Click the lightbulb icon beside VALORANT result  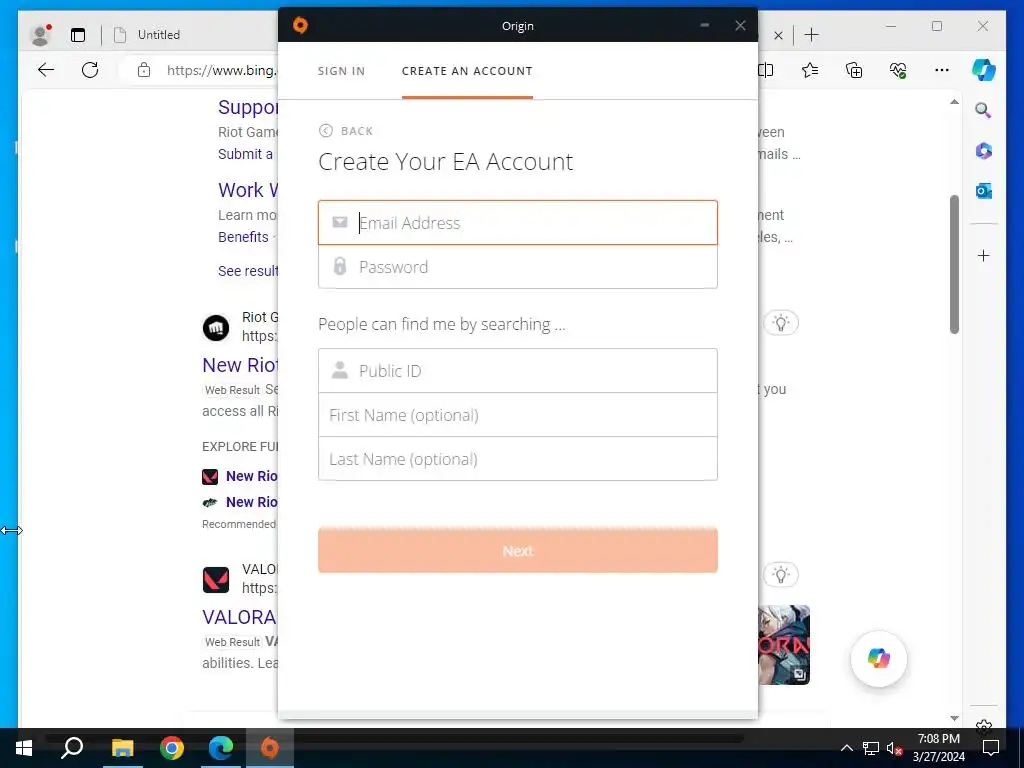pos(781,575)
